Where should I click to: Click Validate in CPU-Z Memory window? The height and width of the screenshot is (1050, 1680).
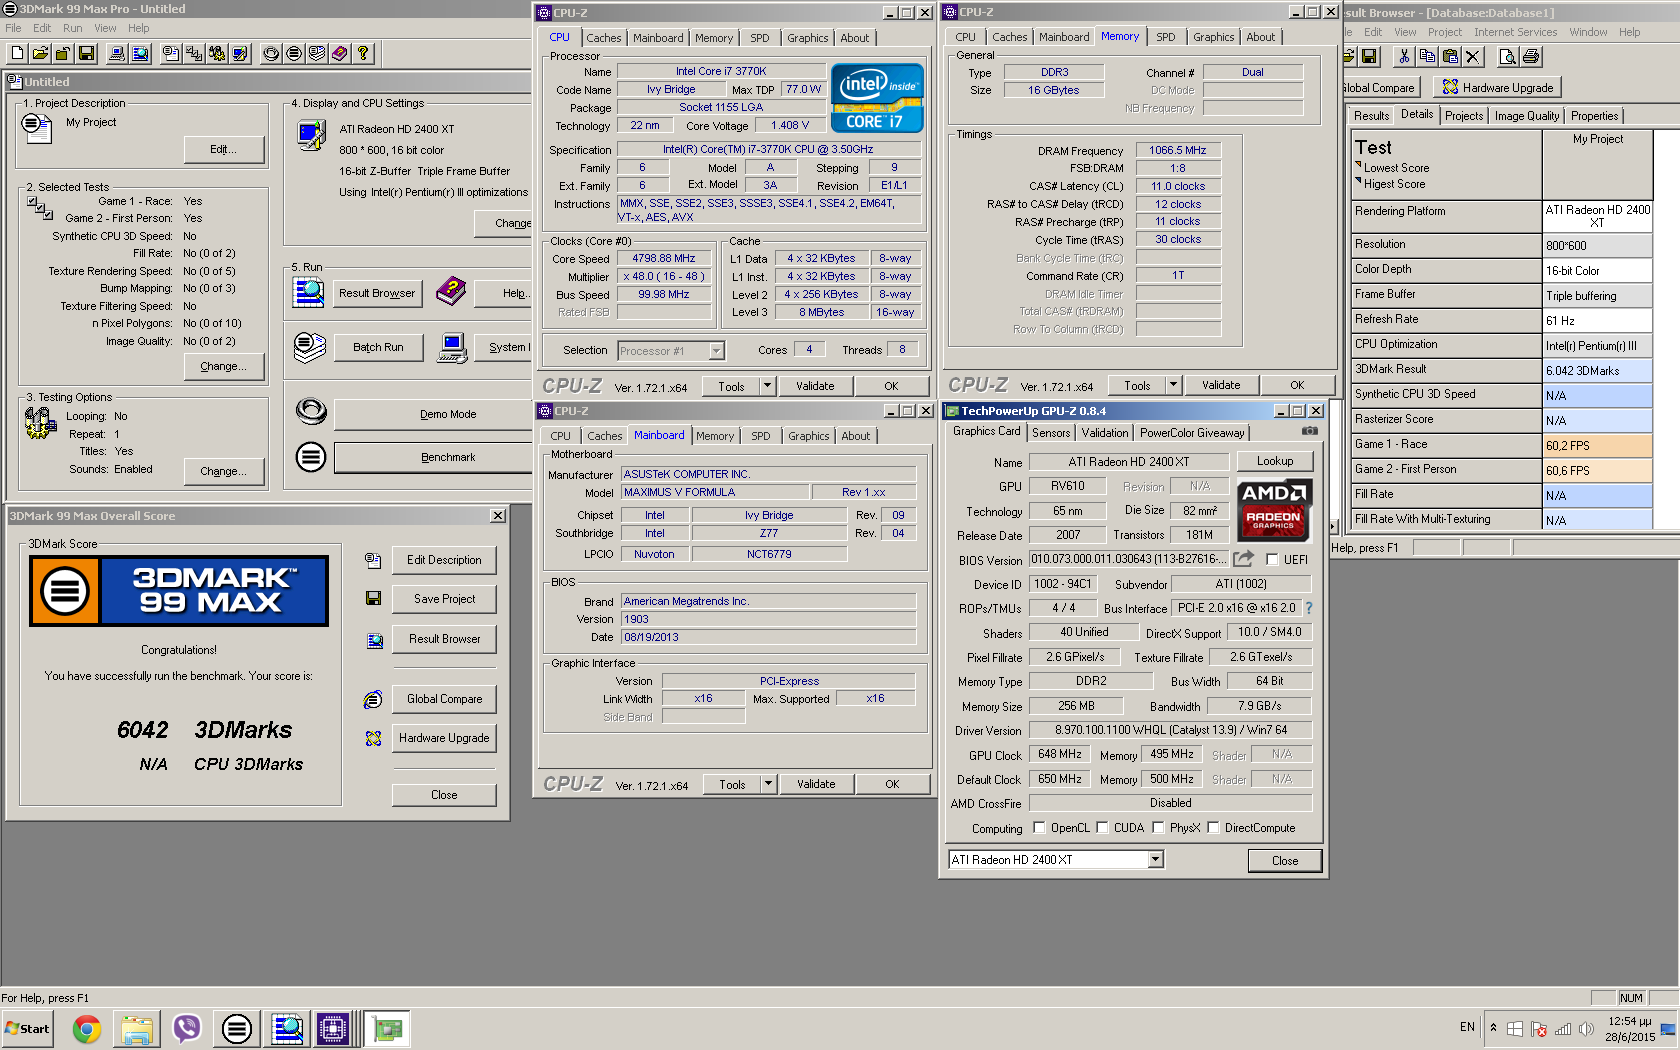pos(1220,385)
